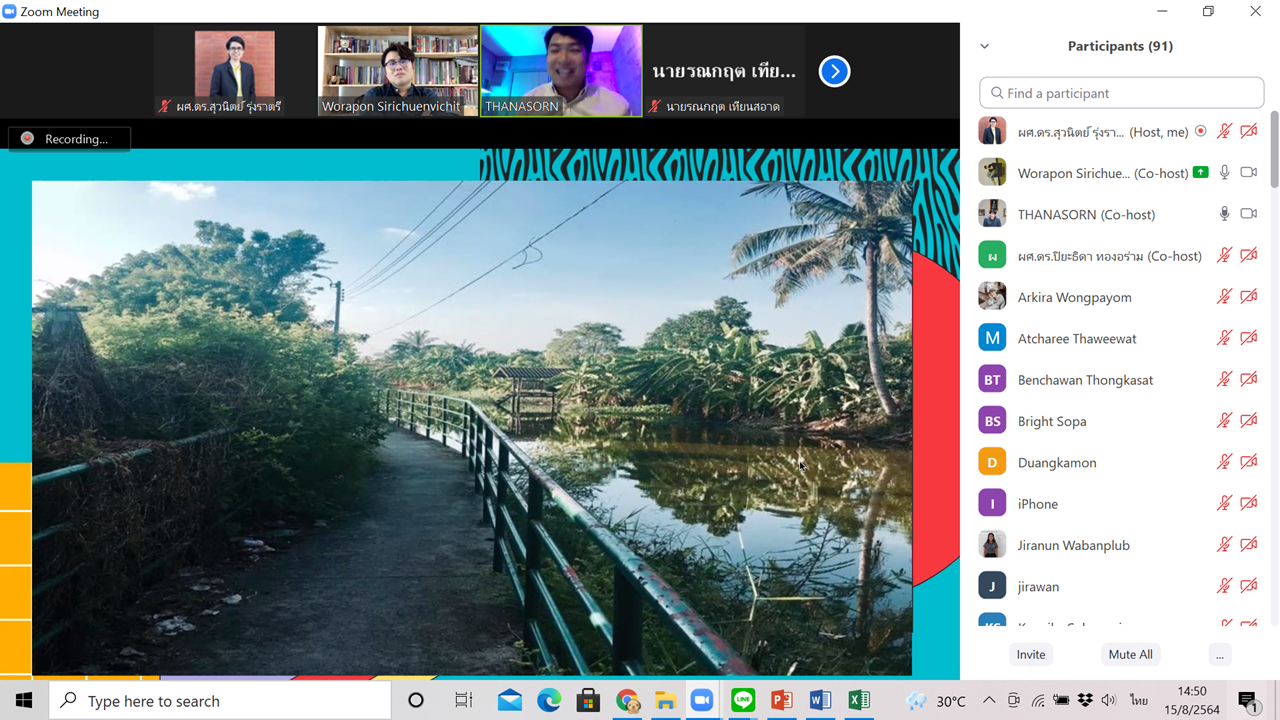1280x720 pixels.
Task: Toggle THANASORN's microphone icon
Action: pos(1224,214)
